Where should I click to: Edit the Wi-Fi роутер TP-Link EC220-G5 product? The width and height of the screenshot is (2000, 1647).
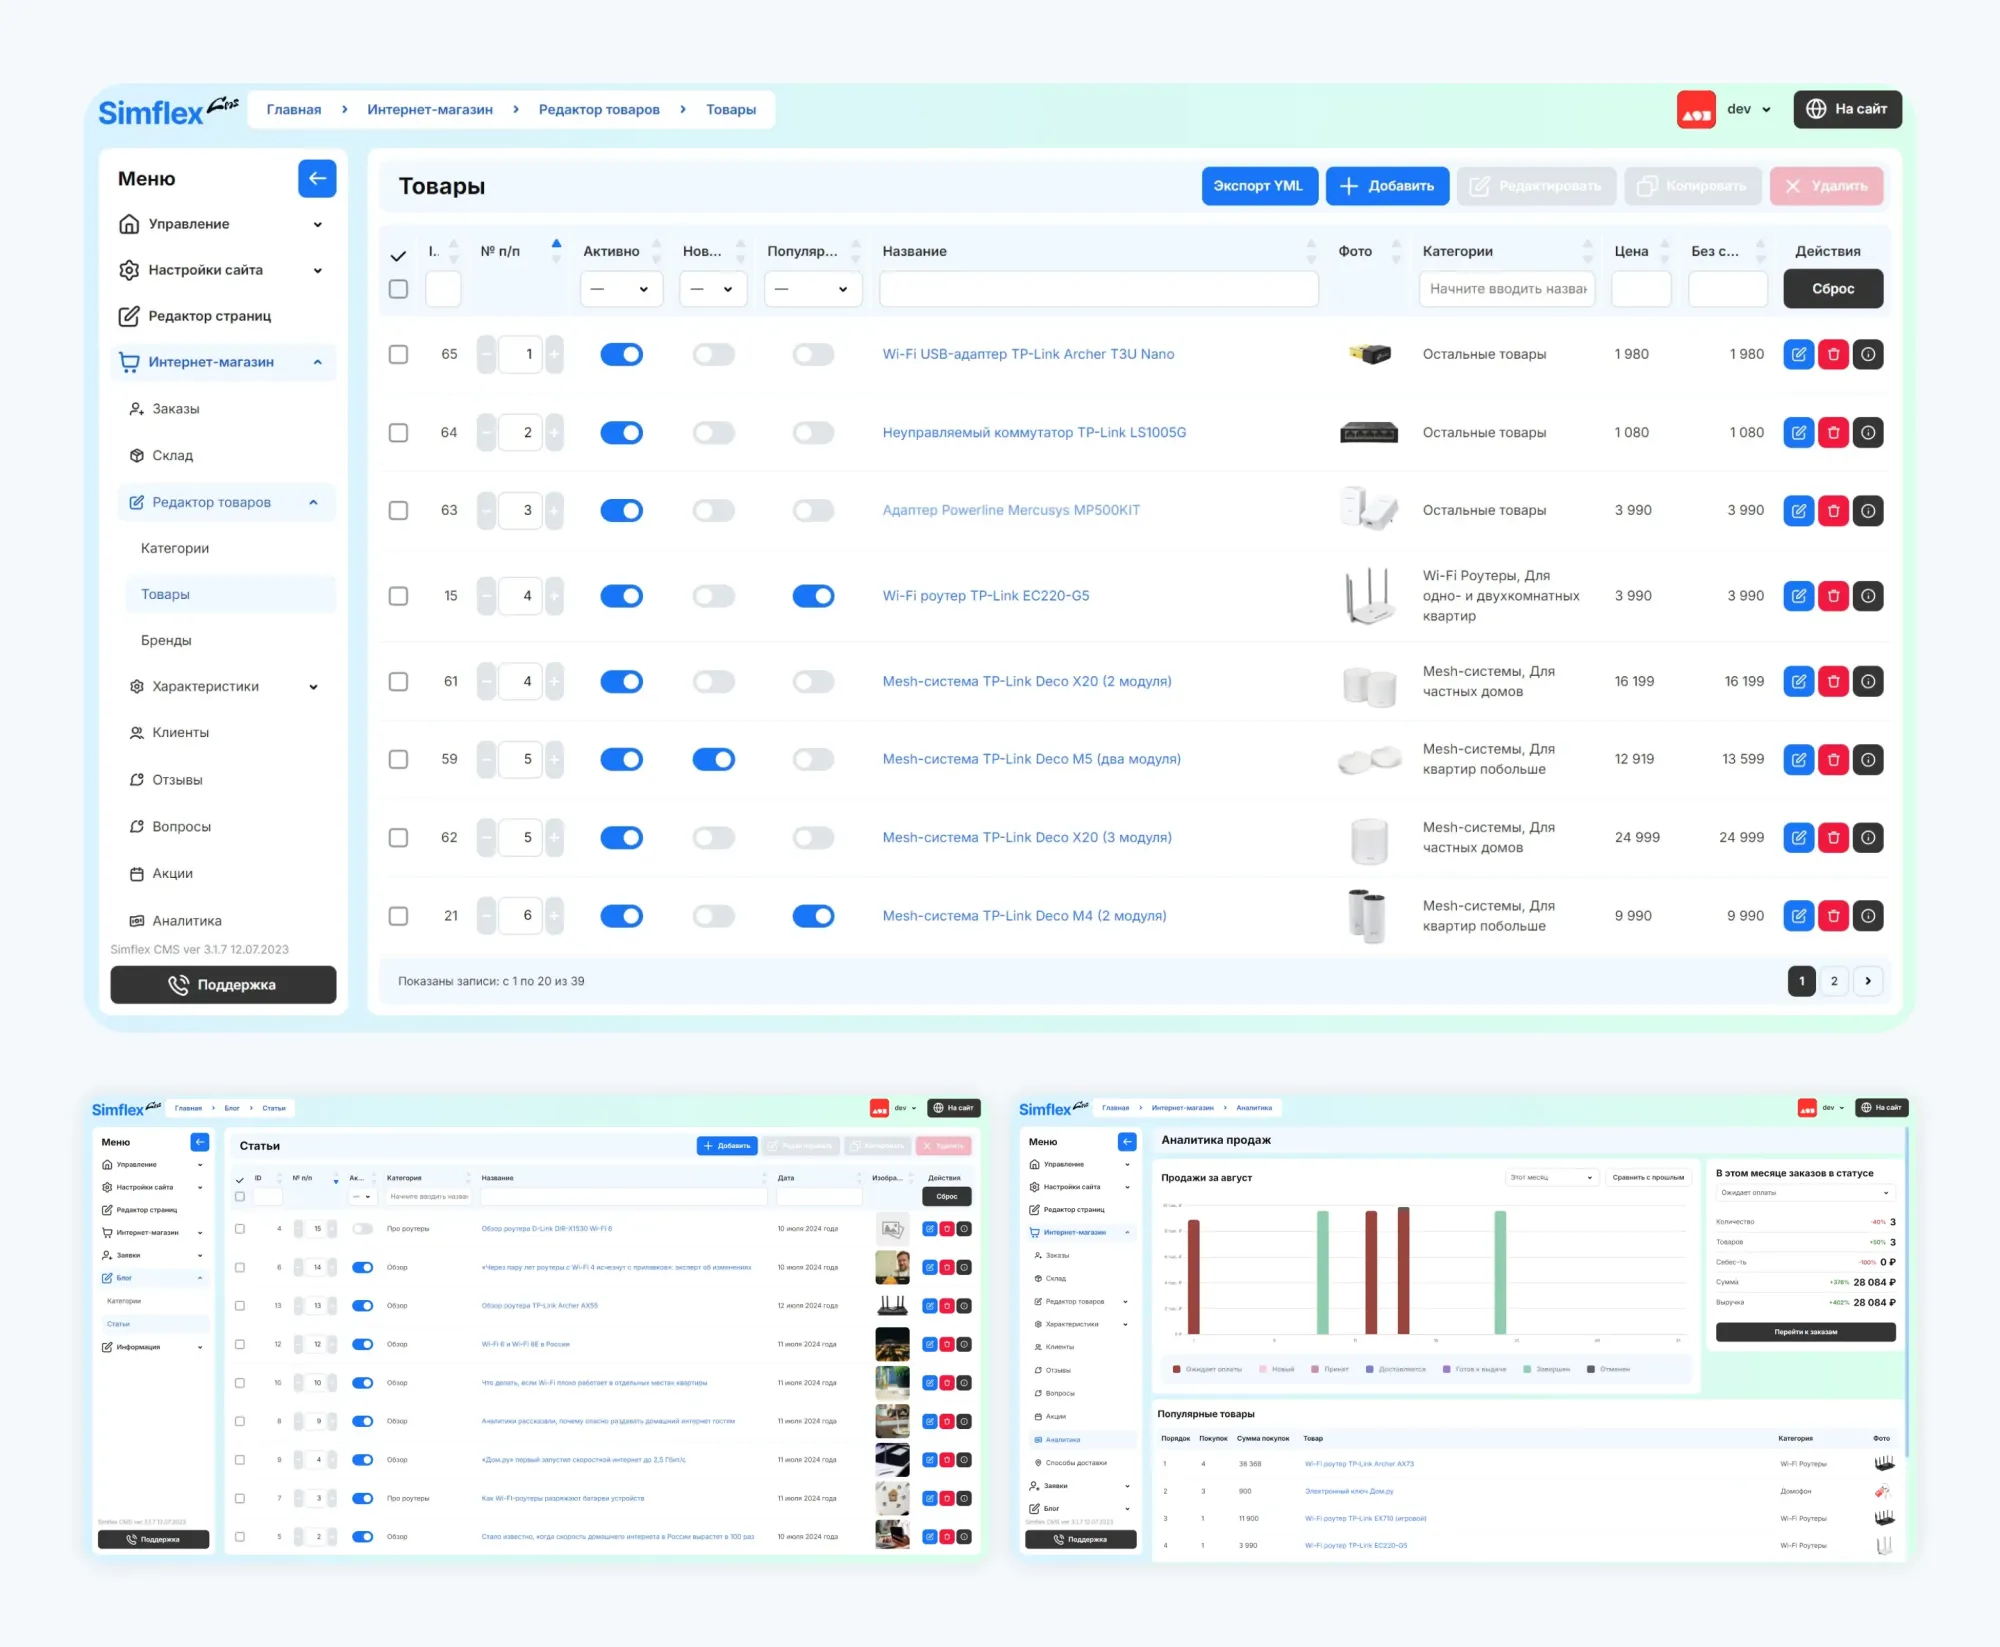point(1798,596)
